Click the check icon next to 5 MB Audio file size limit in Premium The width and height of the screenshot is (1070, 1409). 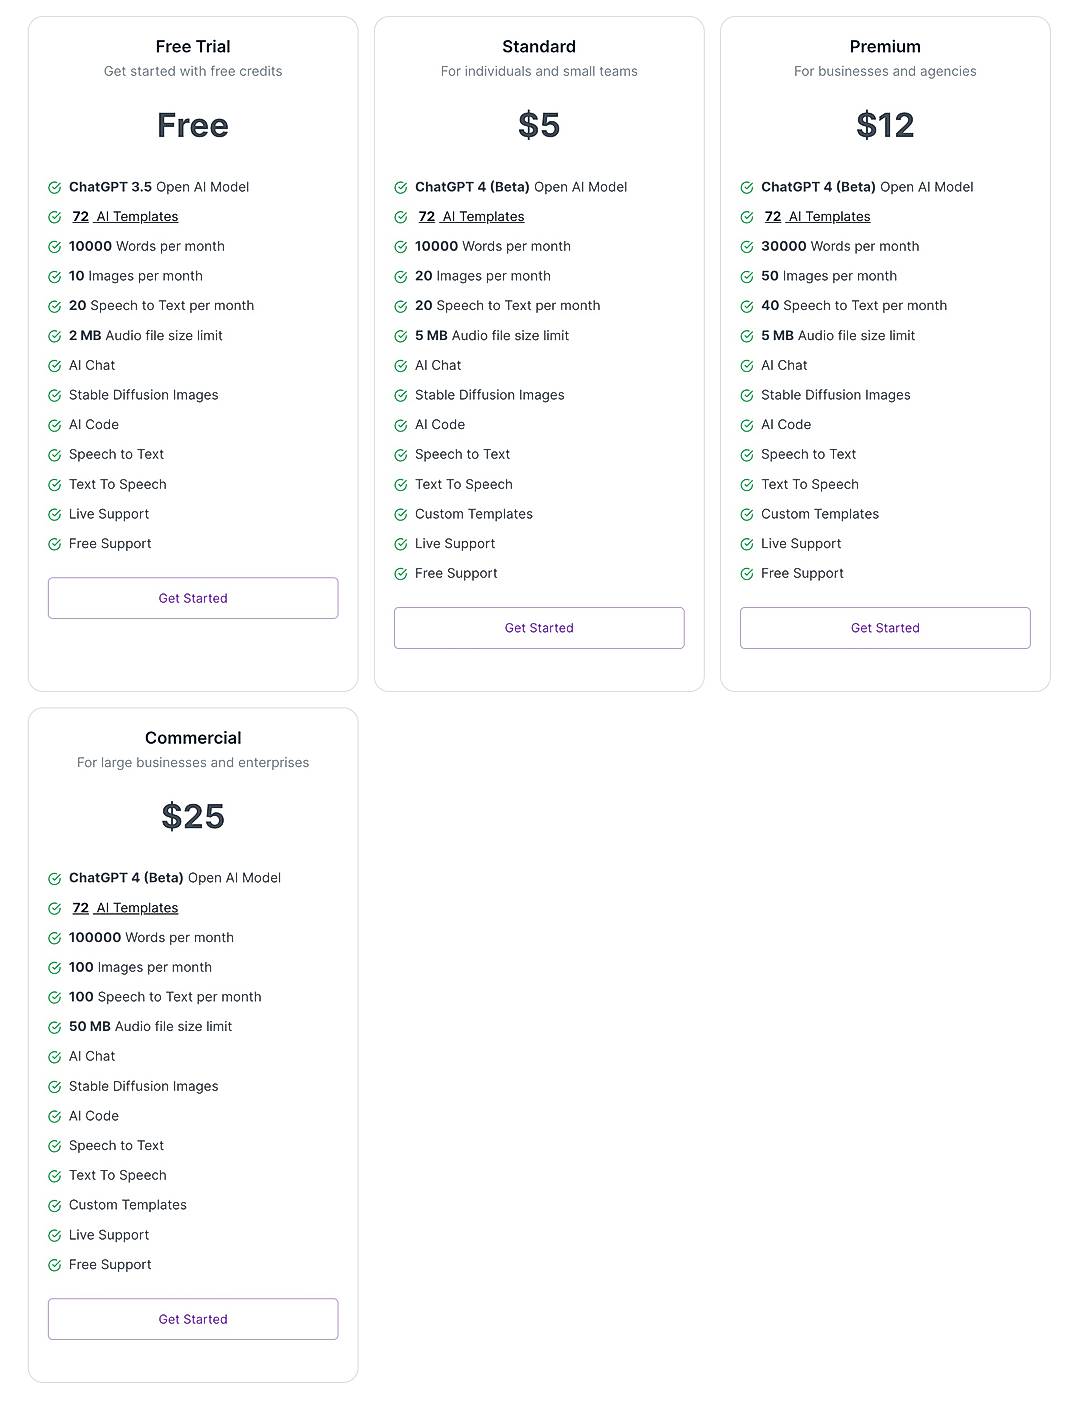pyautogui.click(x=747, y=336)
